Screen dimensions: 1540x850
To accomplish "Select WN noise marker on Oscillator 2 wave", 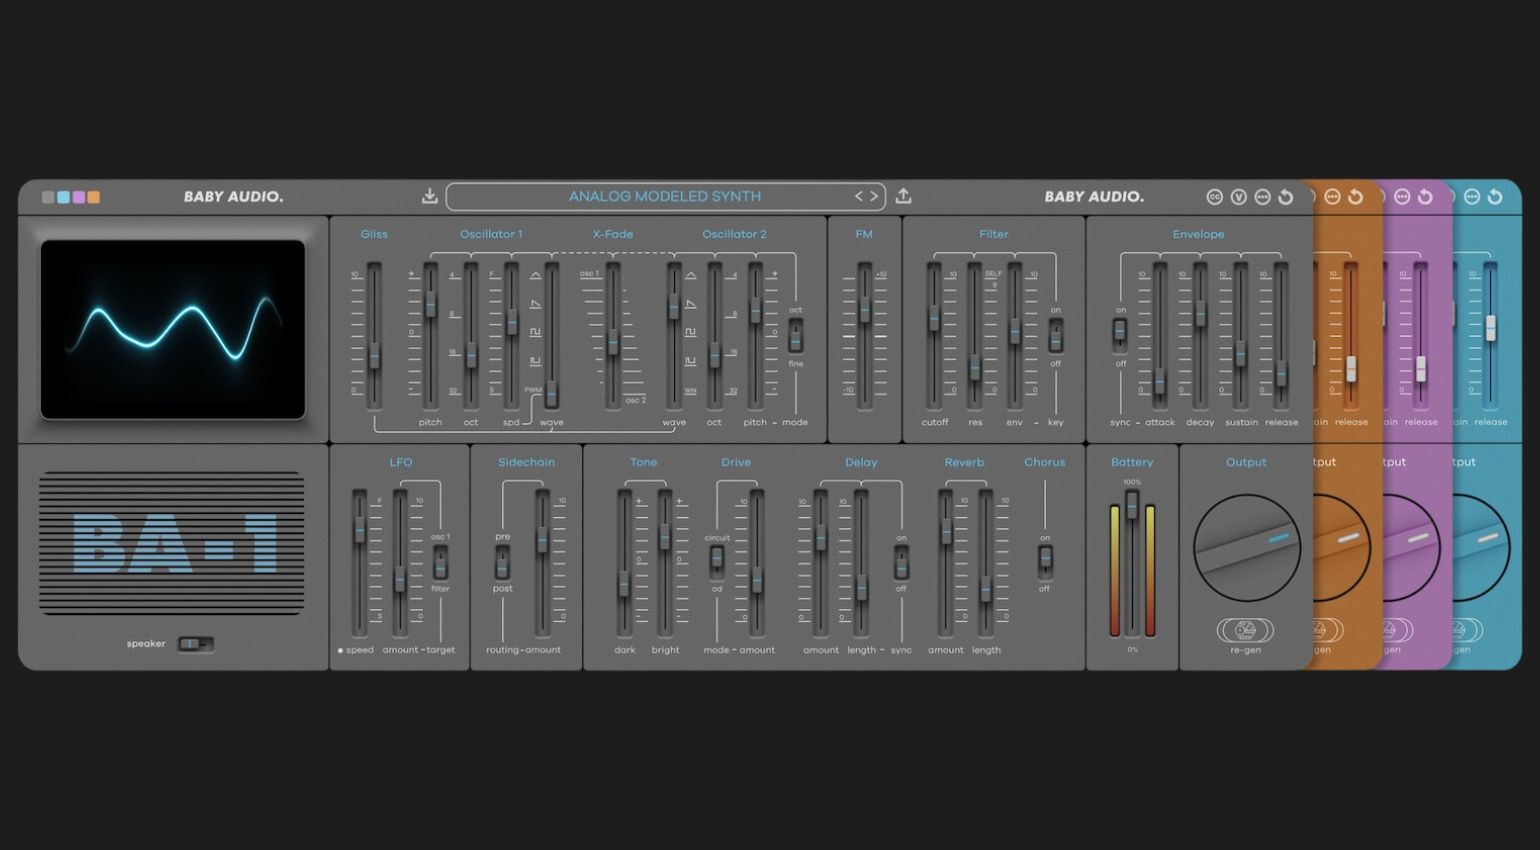I will coord(690,391).
